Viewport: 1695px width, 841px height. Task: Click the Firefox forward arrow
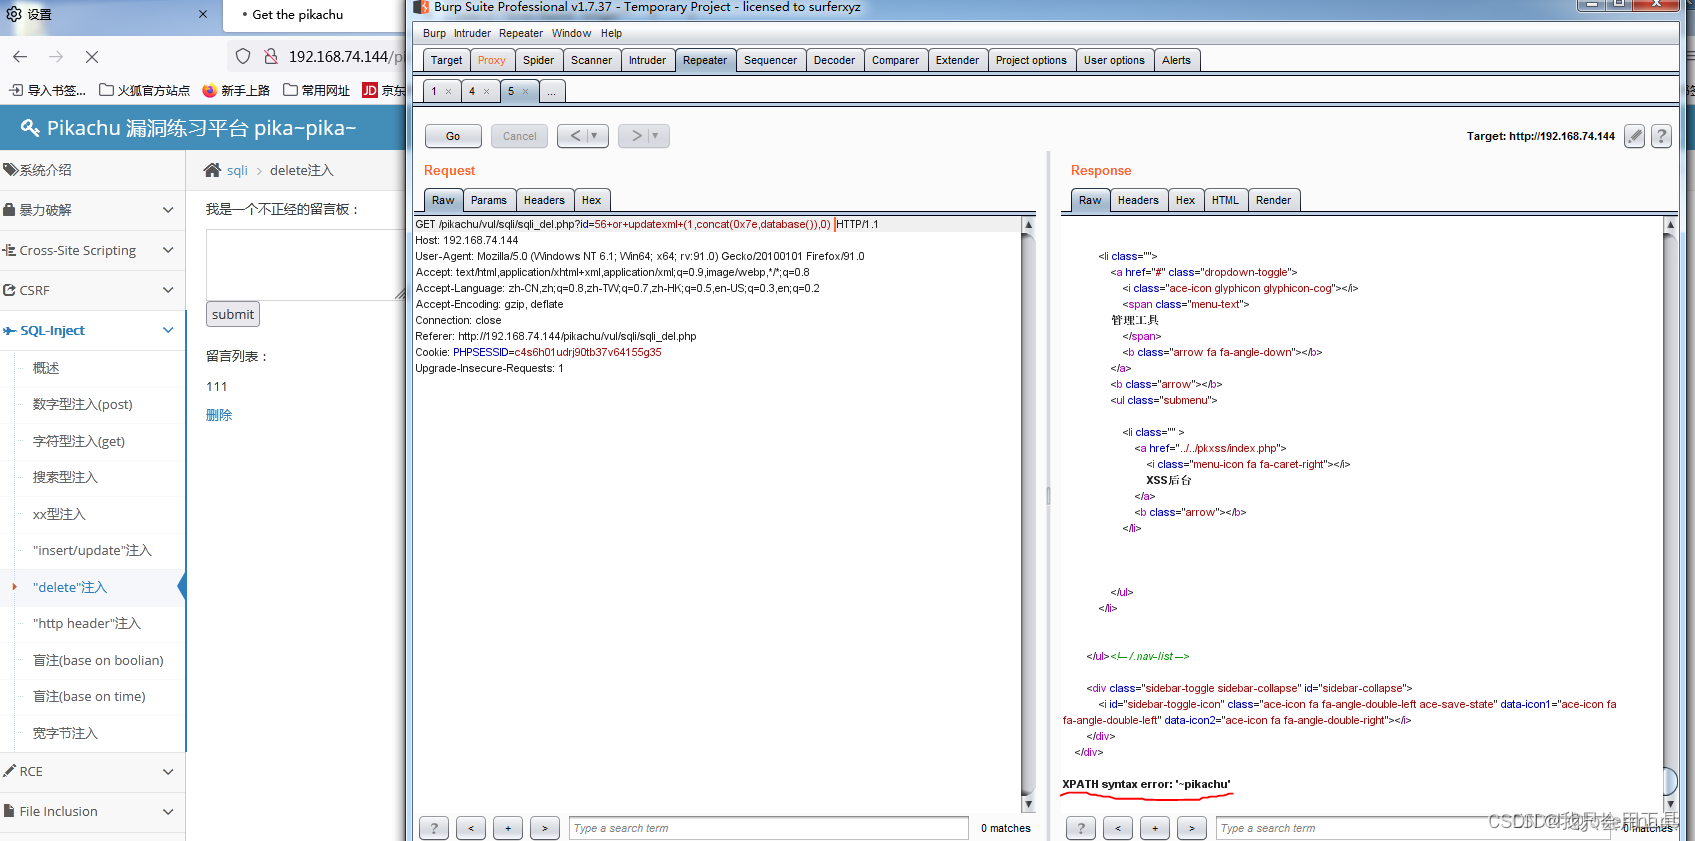56,57
